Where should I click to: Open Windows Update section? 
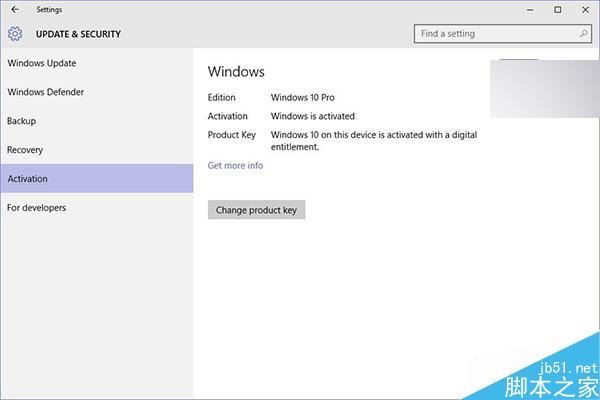pos(96,63)
